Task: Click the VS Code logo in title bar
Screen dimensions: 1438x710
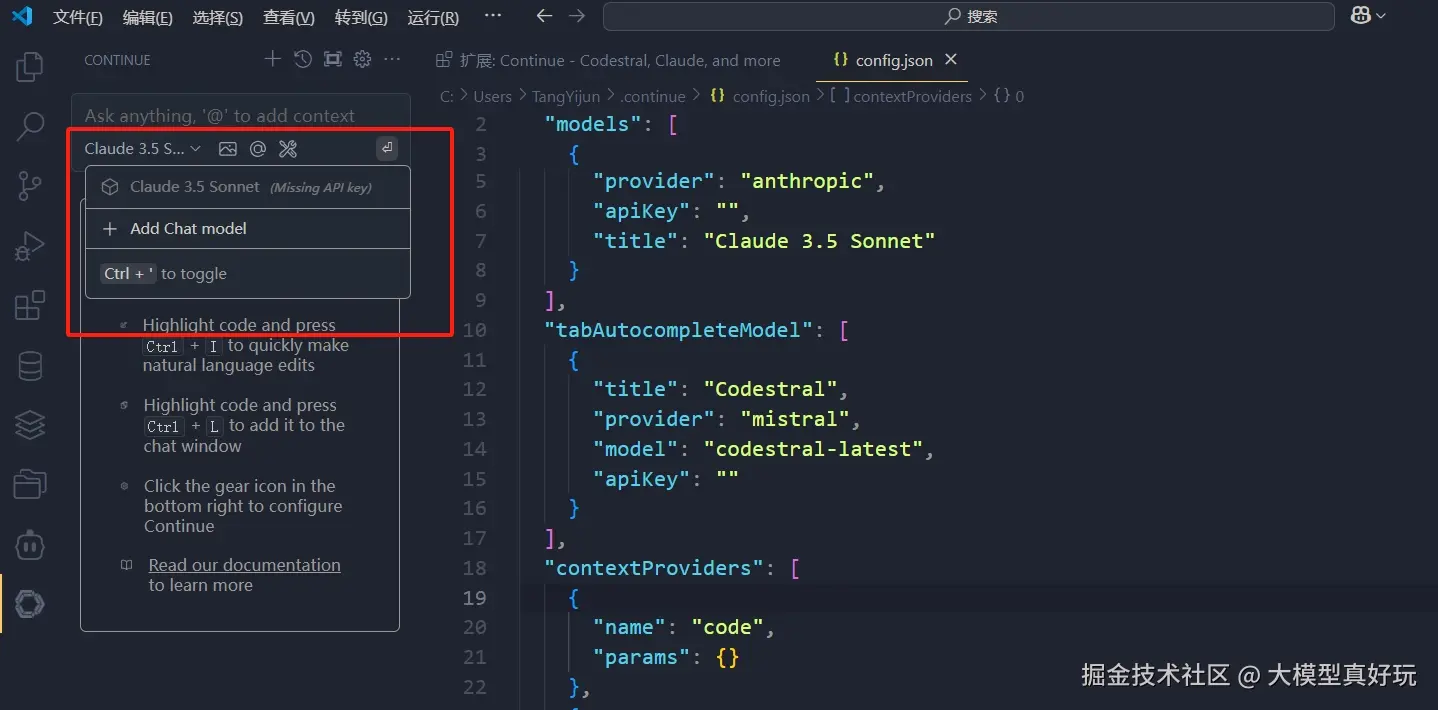Action: (22, 16)
